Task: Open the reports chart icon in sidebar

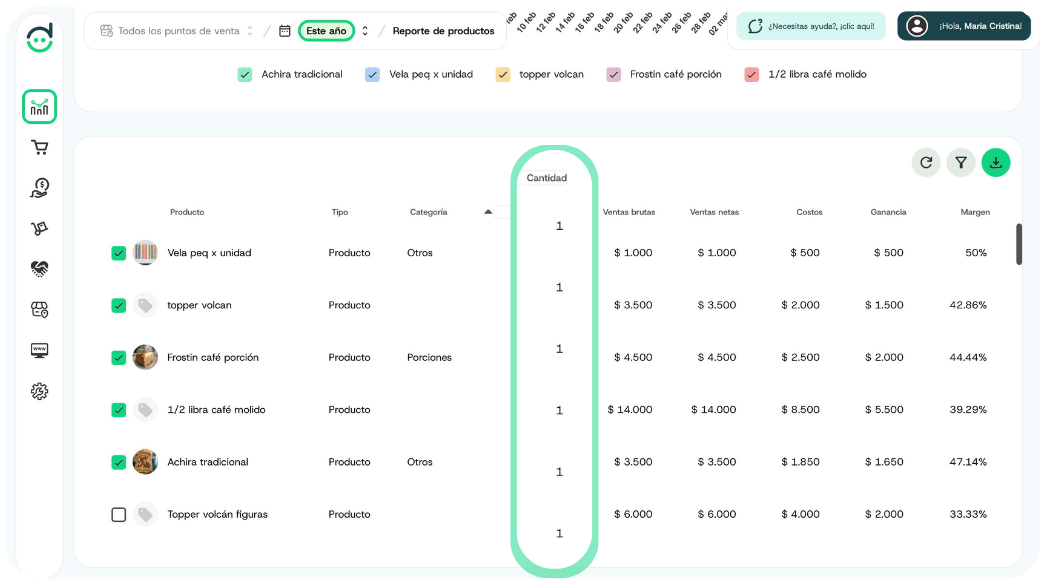Action: [39, 107]
